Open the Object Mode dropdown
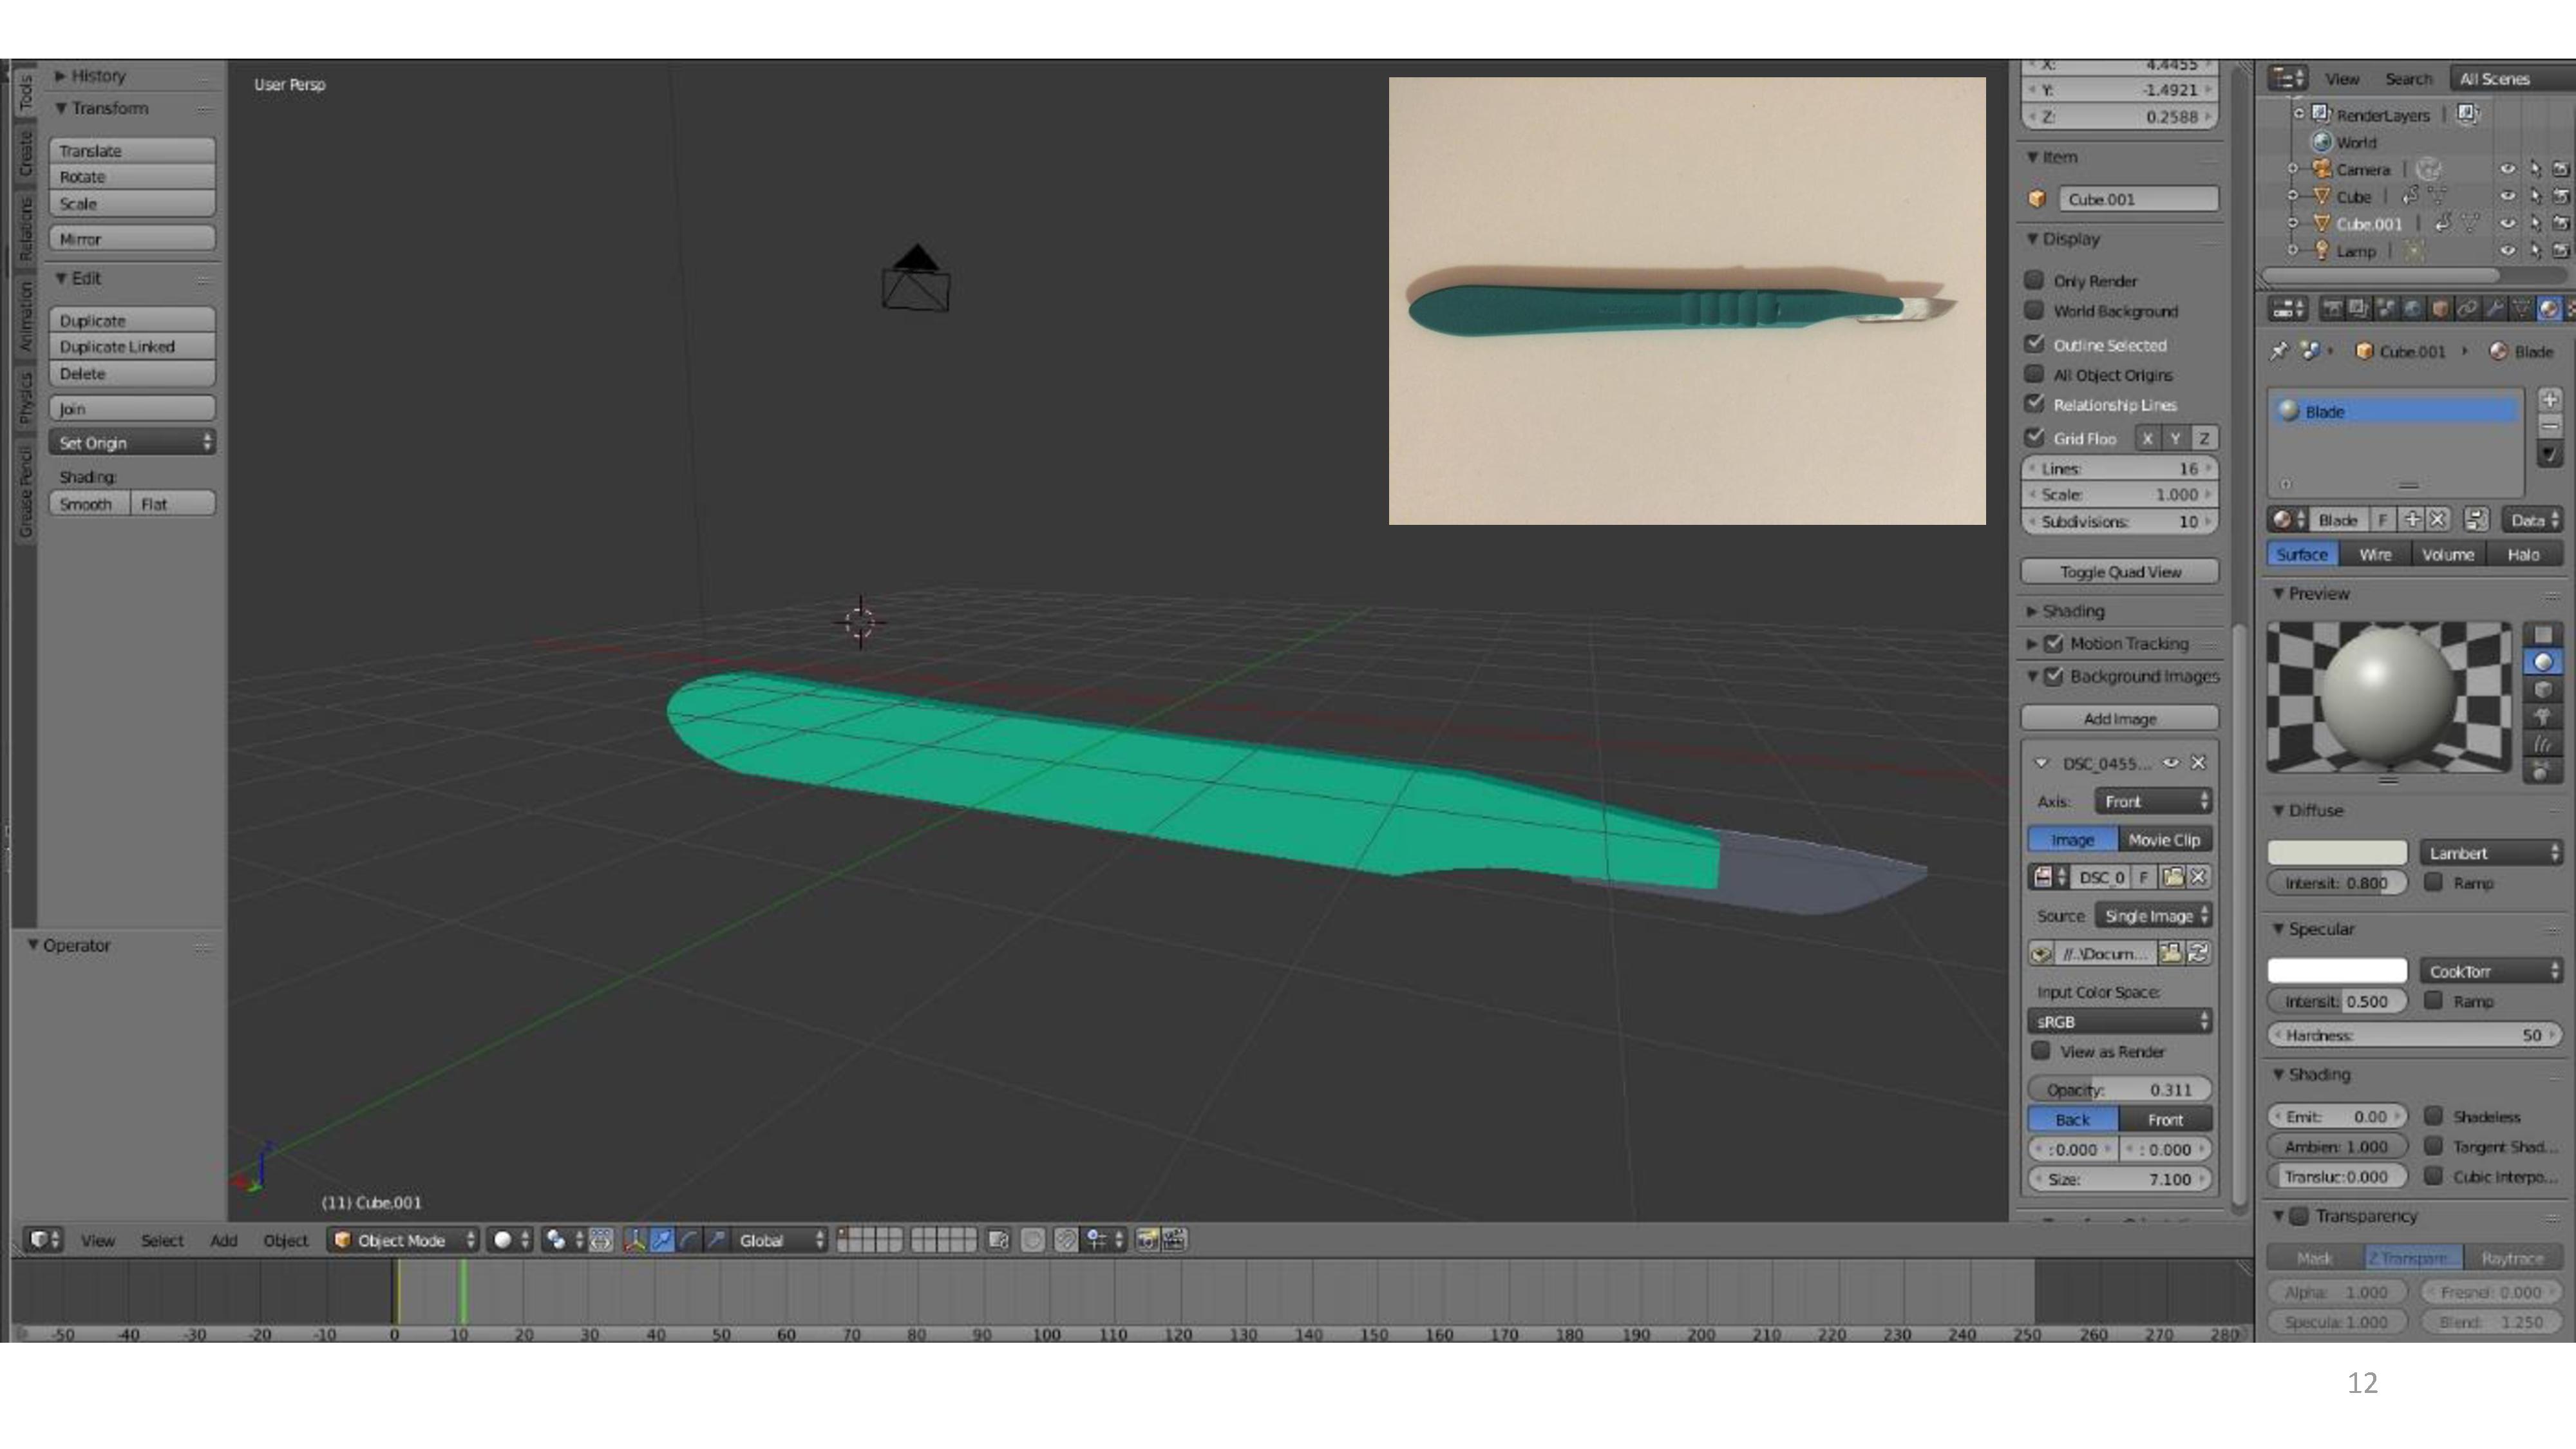Screen dimensions: 2576x1449 point(403,1240)
